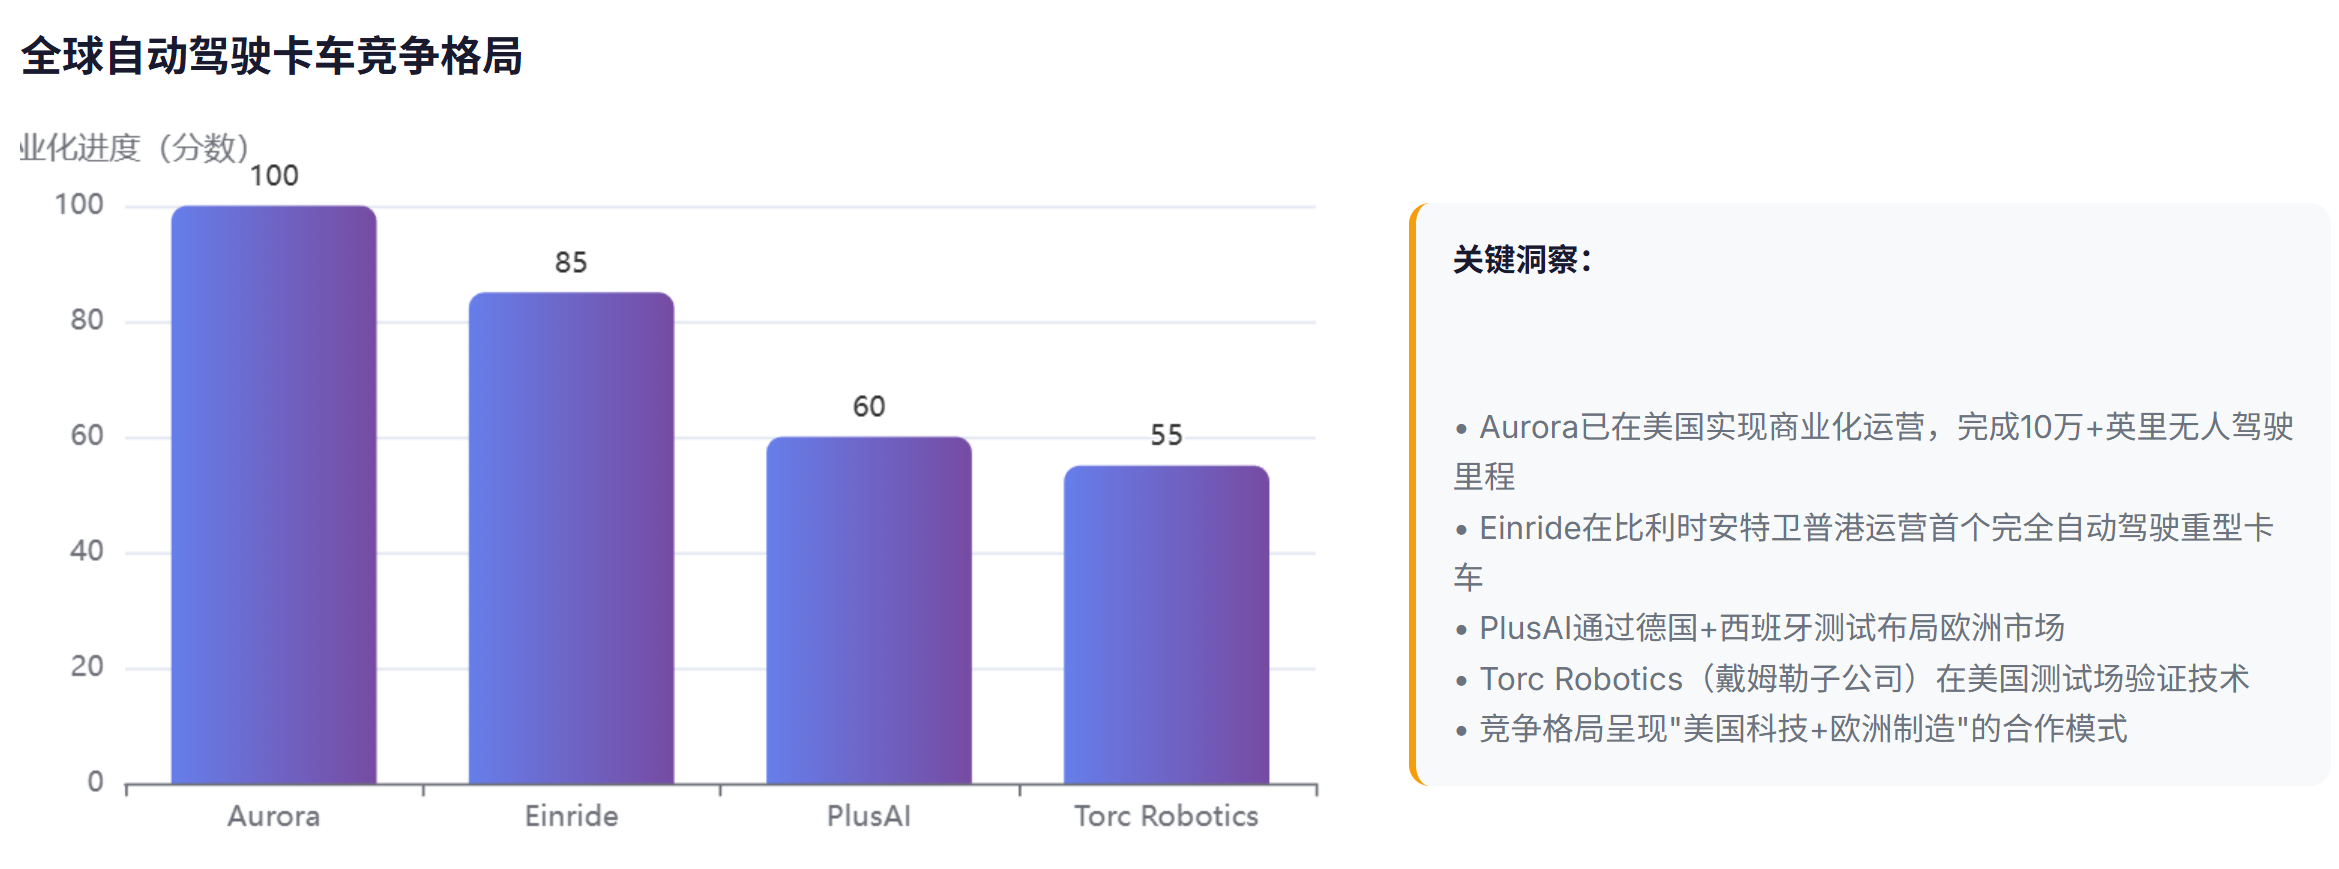Image resolution: width=2339 pixels, height=869 pixels.
Task: Click the Torc Robotics x-axis label
Action: pyautogui.click(x=1166, y=816)
